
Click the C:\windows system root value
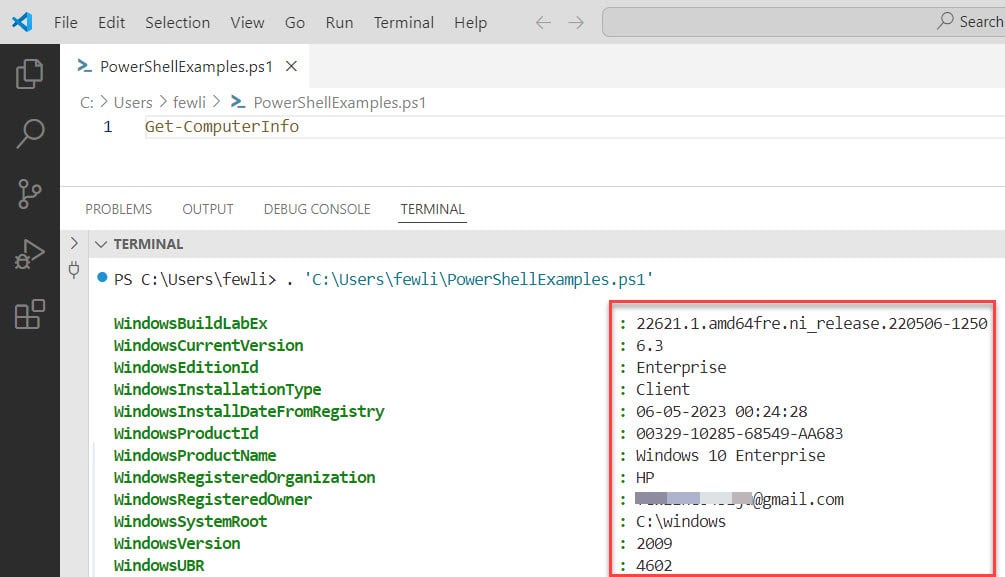click(x=681, y=521)
